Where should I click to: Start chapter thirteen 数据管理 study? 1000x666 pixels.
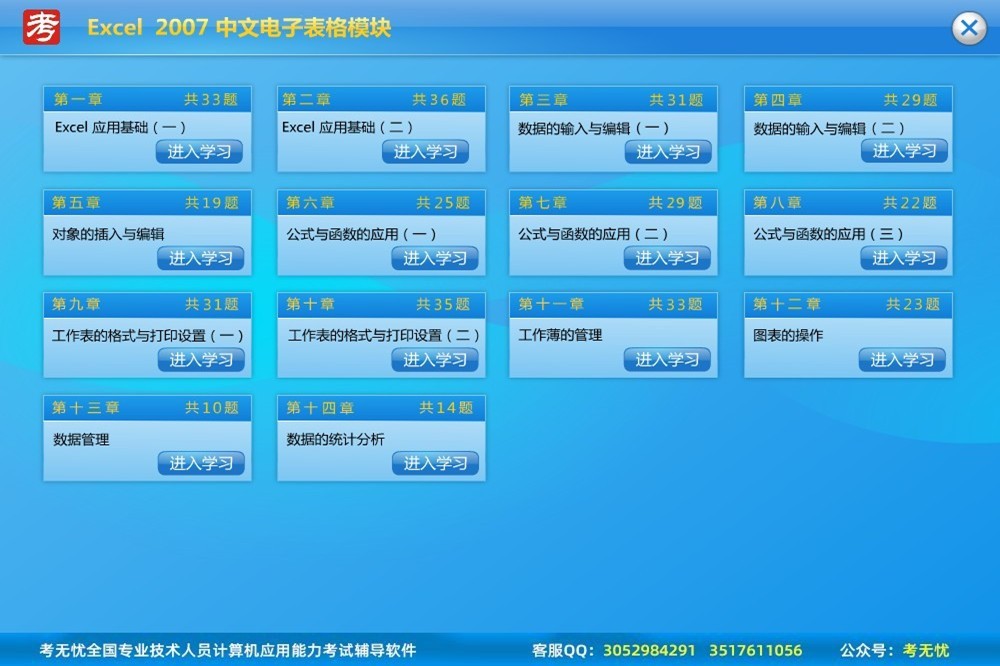click(x=201, y=463)
